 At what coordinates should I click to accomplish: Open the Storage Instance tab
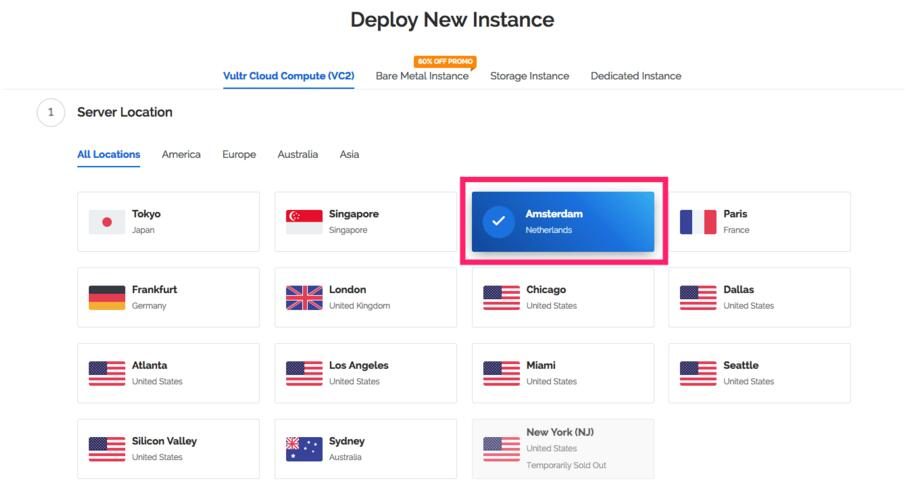tap(529, 76)
